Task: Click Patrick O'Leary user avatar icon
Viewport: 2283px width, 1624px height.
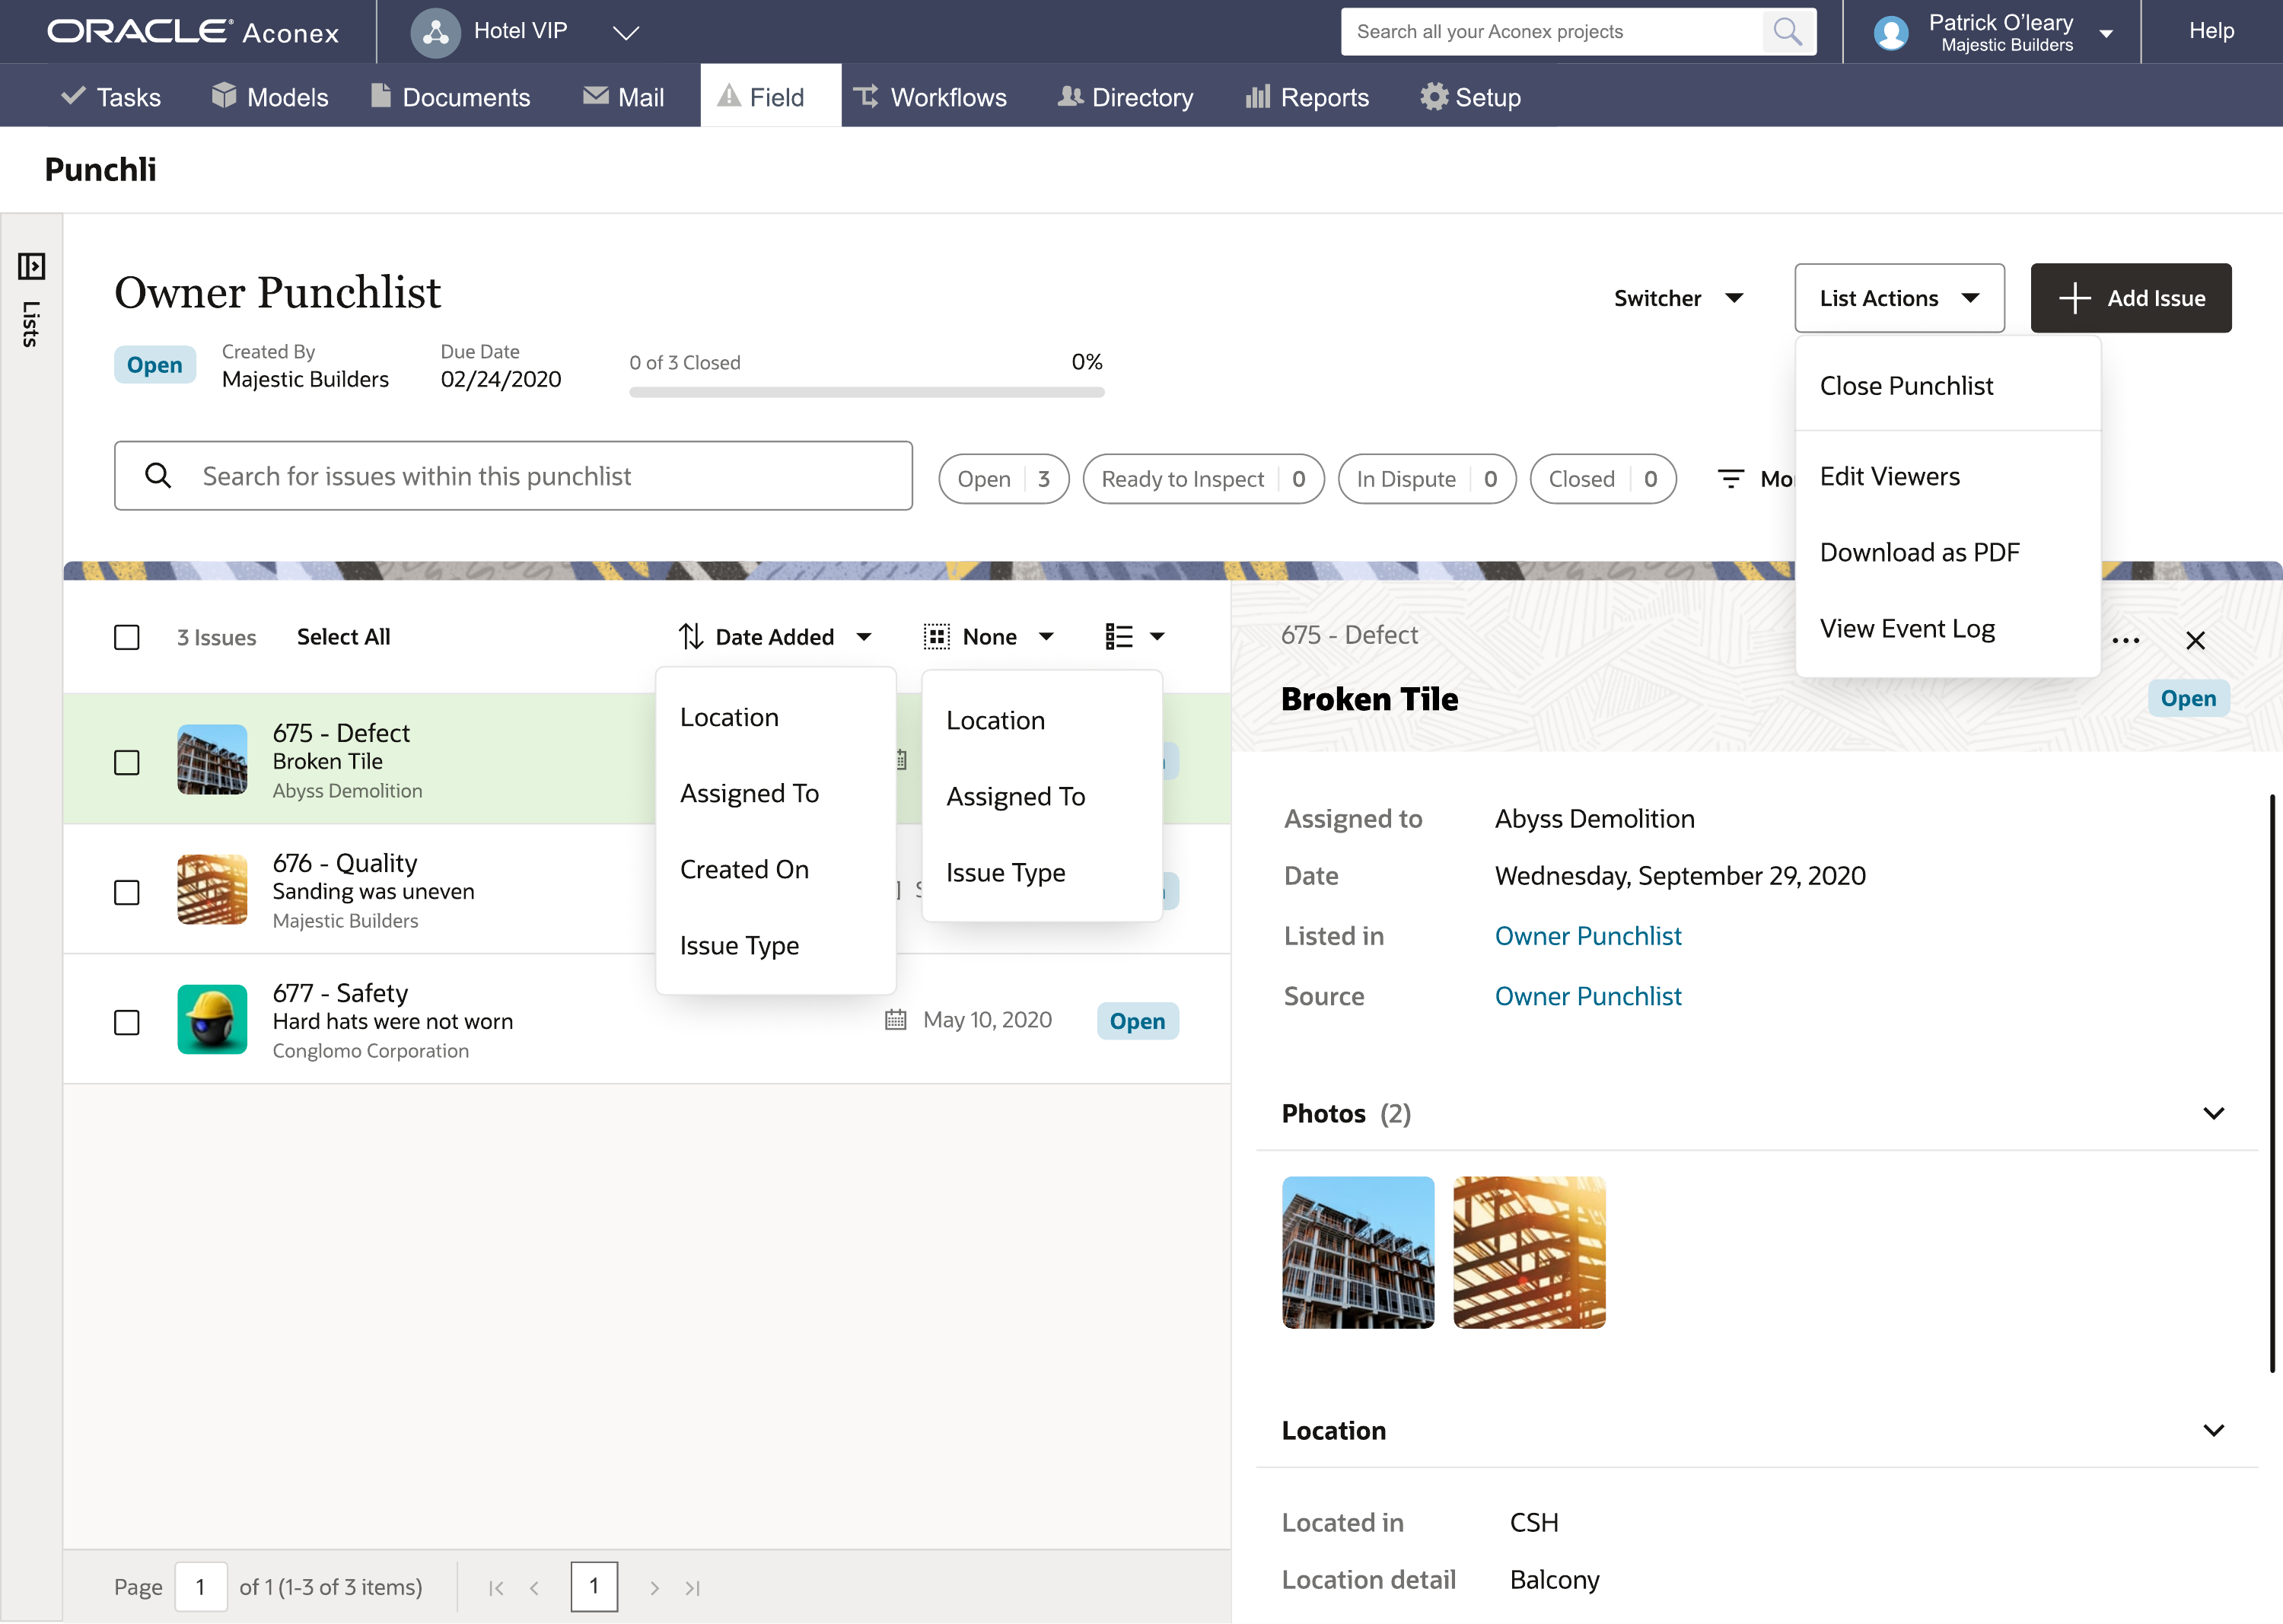Action: tap(1890, 33)
